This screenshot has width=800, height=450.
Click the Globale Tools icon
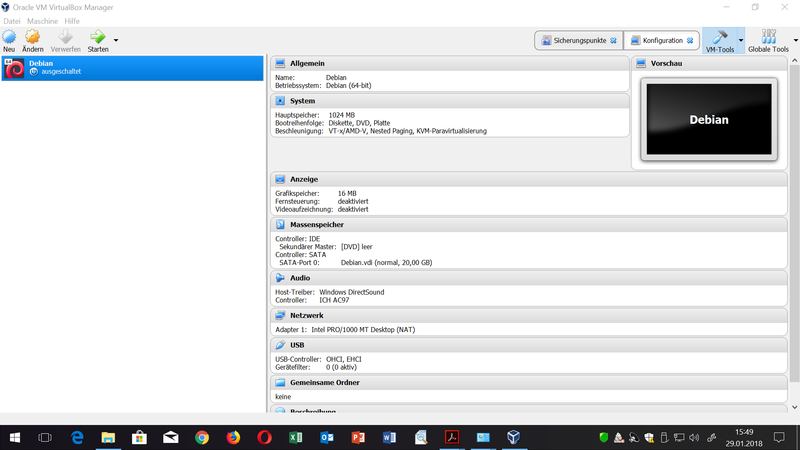pos(768,37)
